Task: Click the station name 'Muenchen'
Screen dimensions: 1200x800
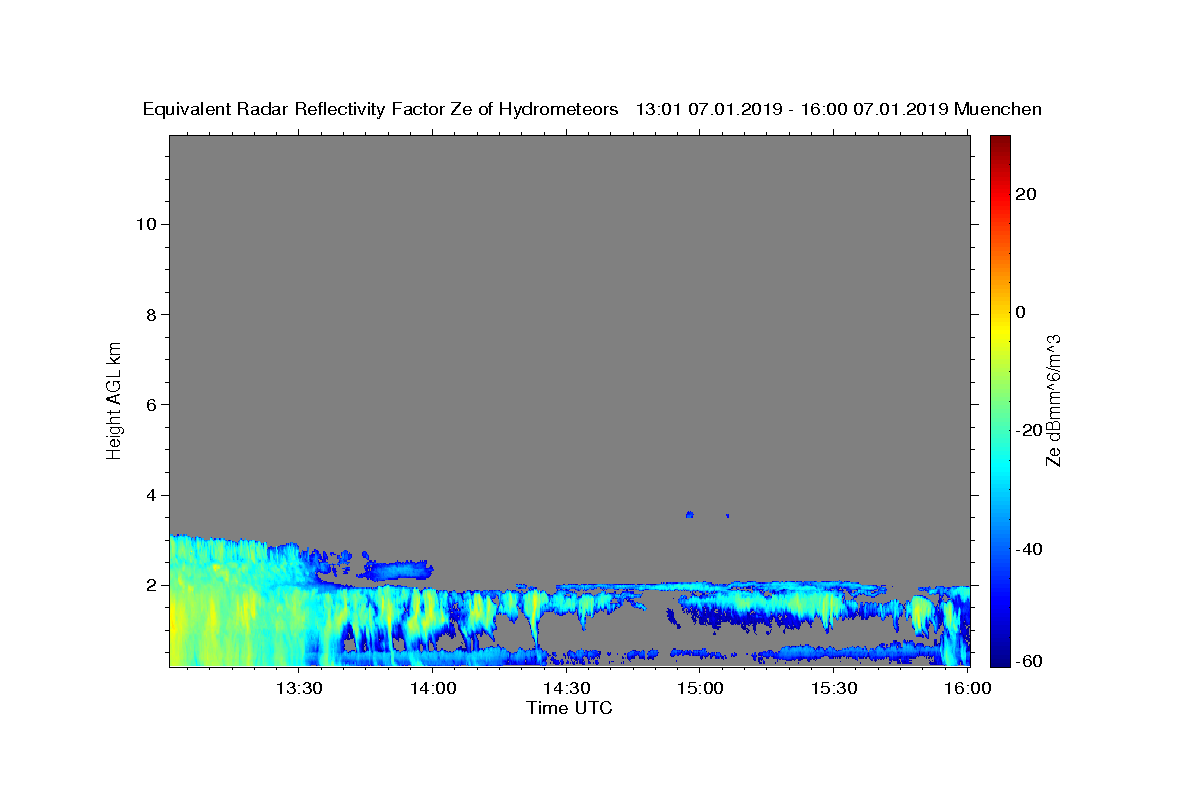Action: pos(998,110)
